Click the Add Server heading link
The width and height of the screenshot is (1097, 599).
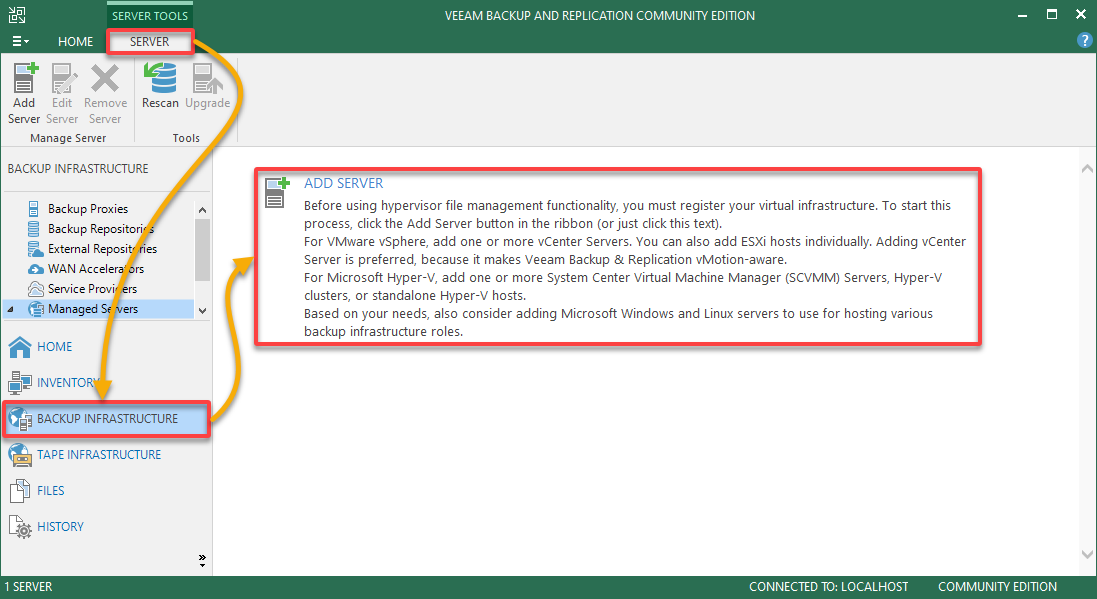pyautogui.click(x=344, y=183)
